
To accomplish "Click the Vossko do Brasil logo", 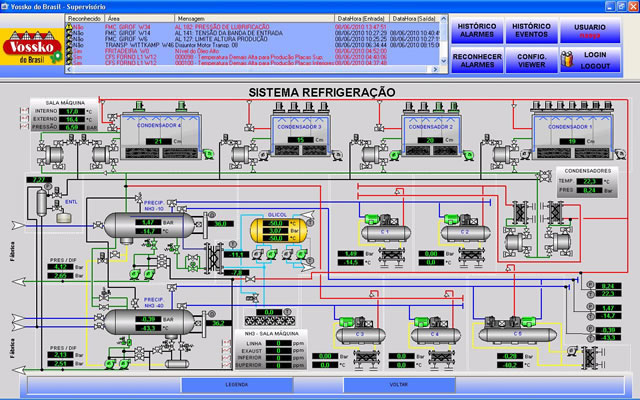I will click(32, 47).
